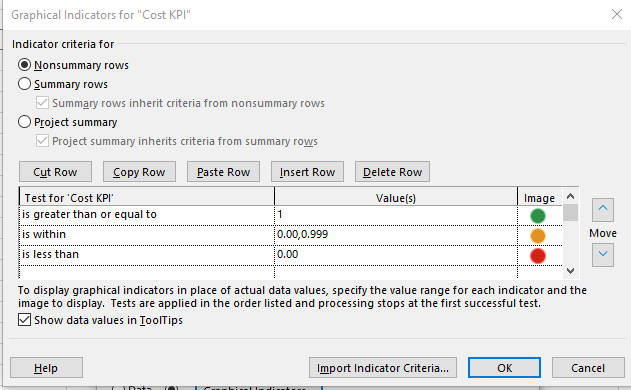Click the Copy Row button
This screenshot has width=631, height=390.
139,172
